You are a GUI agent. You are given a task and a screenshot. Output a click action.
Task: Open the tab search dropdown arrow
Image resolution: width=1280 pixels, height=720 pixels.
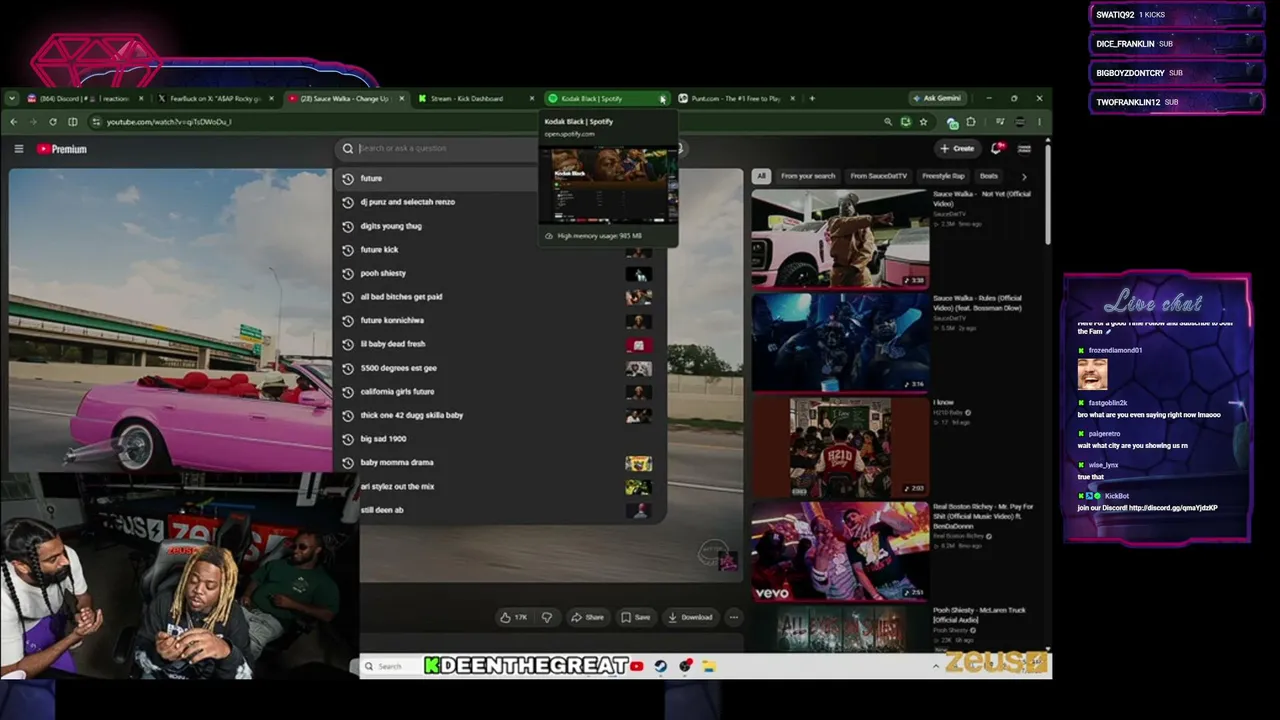coord(11,98)
